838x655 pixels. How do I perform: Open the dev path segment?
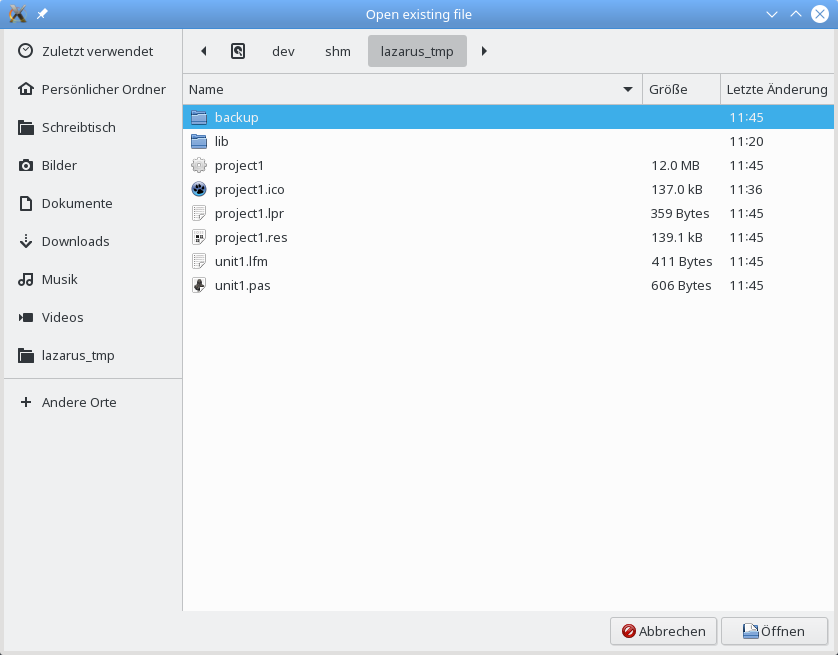click(x=283, y=51)
